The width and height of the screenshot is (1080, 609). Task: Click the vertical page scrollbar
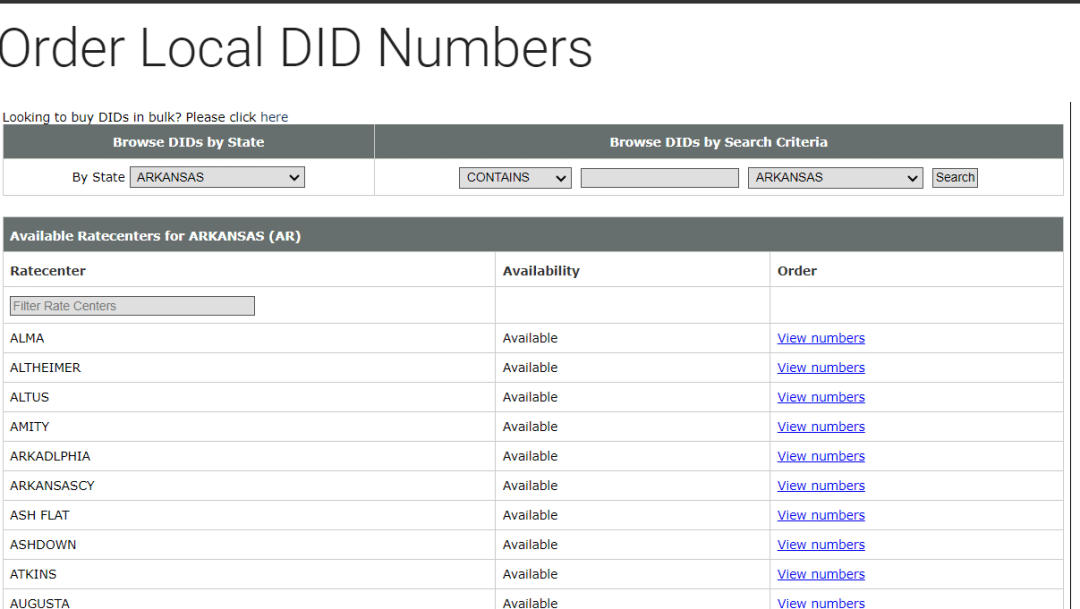click(x=1072, y=300)
